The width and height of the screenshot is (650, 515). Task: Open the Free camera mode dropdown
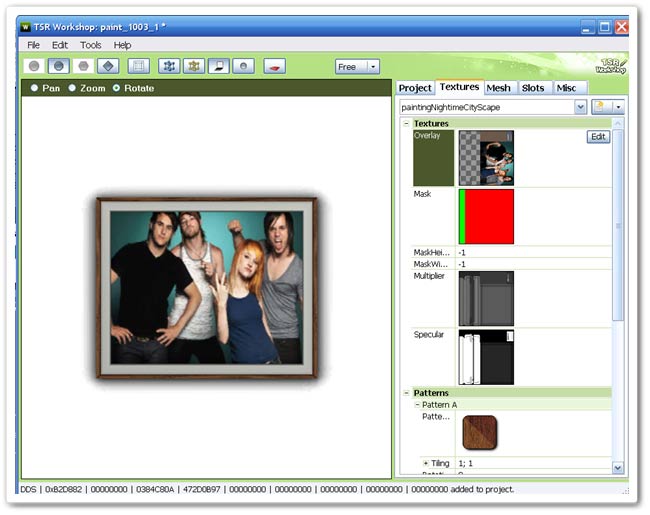pos(358,66)
